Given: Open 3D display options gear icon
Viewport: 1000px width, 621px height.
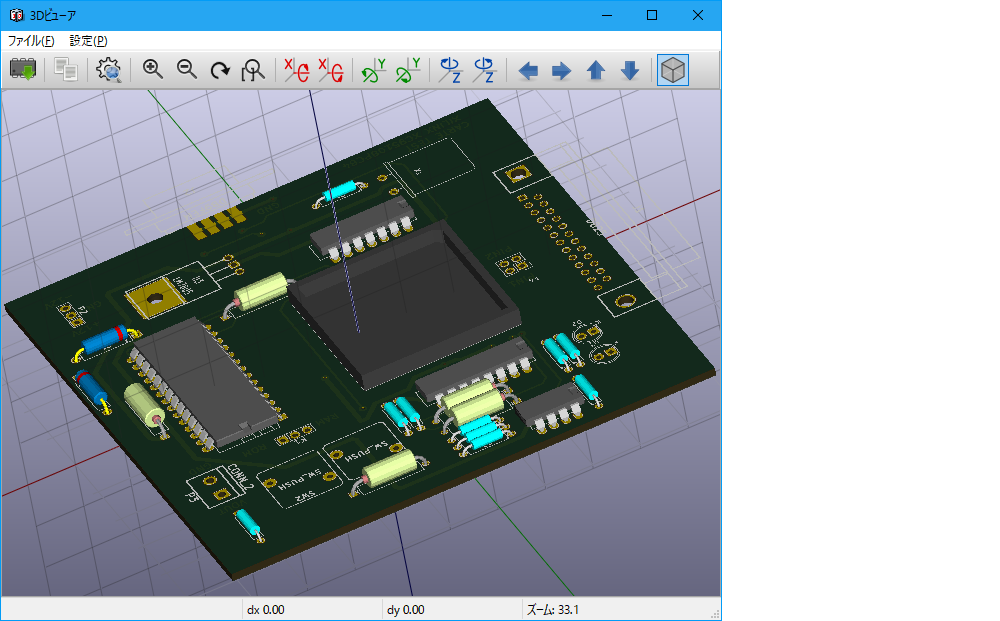Looking at the screenshot, I should click(x=108, y=69).
